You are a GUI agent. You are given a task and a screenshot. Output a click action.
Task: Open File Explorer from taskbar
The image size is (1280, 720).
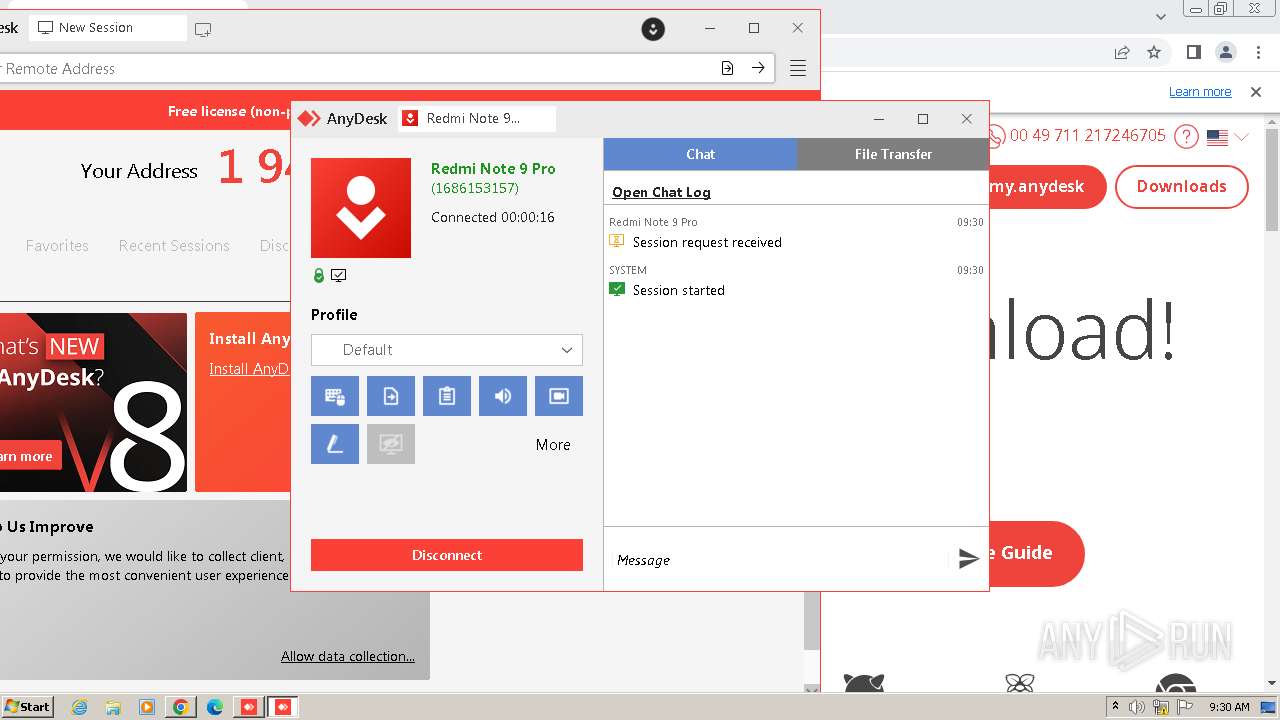click(113, 707)
